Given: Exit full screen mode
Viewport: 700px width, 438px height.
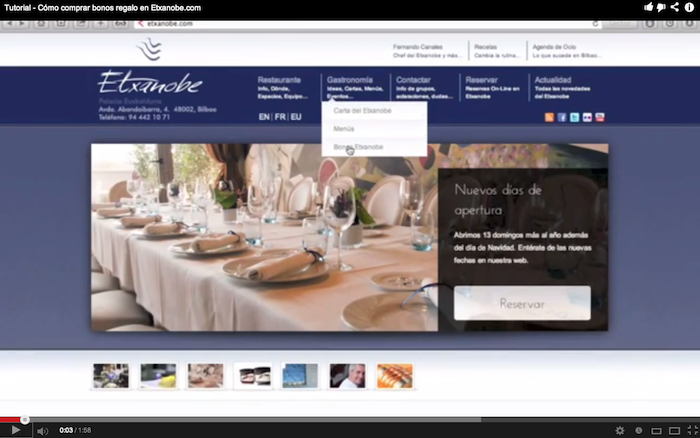Looking at the screenshot, I should click(x=692, y=430).
